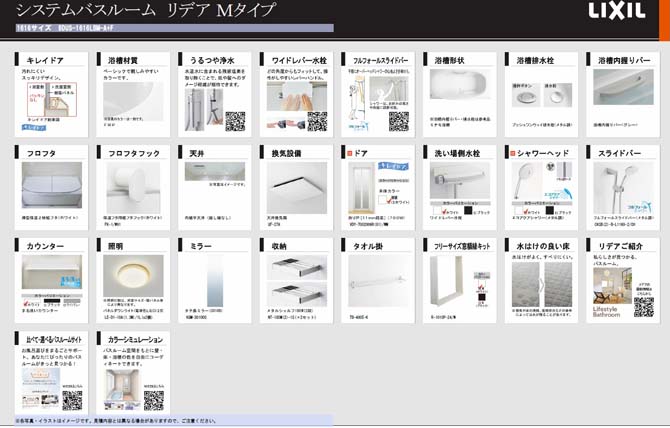
Task: Click the small round faceplate image in シャワーヘッド card
Action: (551, 167)
